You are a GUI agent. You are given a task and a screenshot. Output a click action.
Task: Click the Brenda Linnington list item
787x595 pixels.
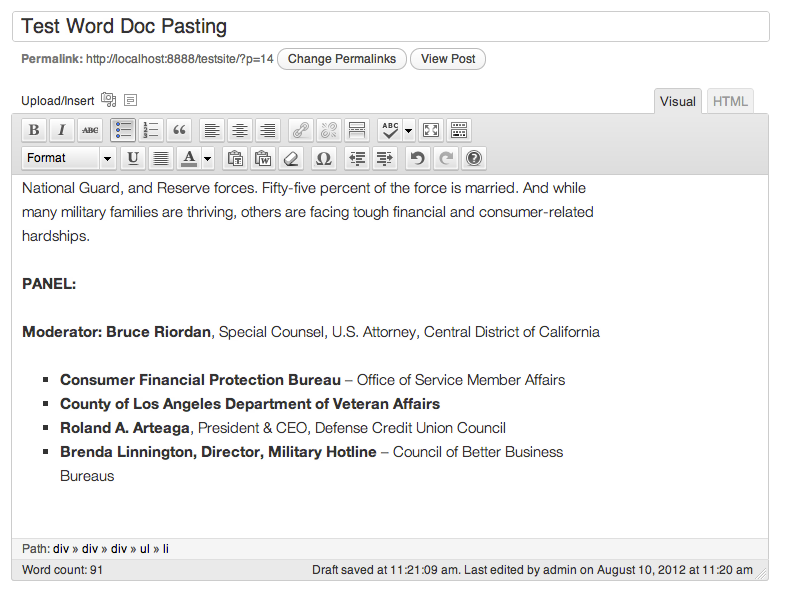[x=312, y=464]
